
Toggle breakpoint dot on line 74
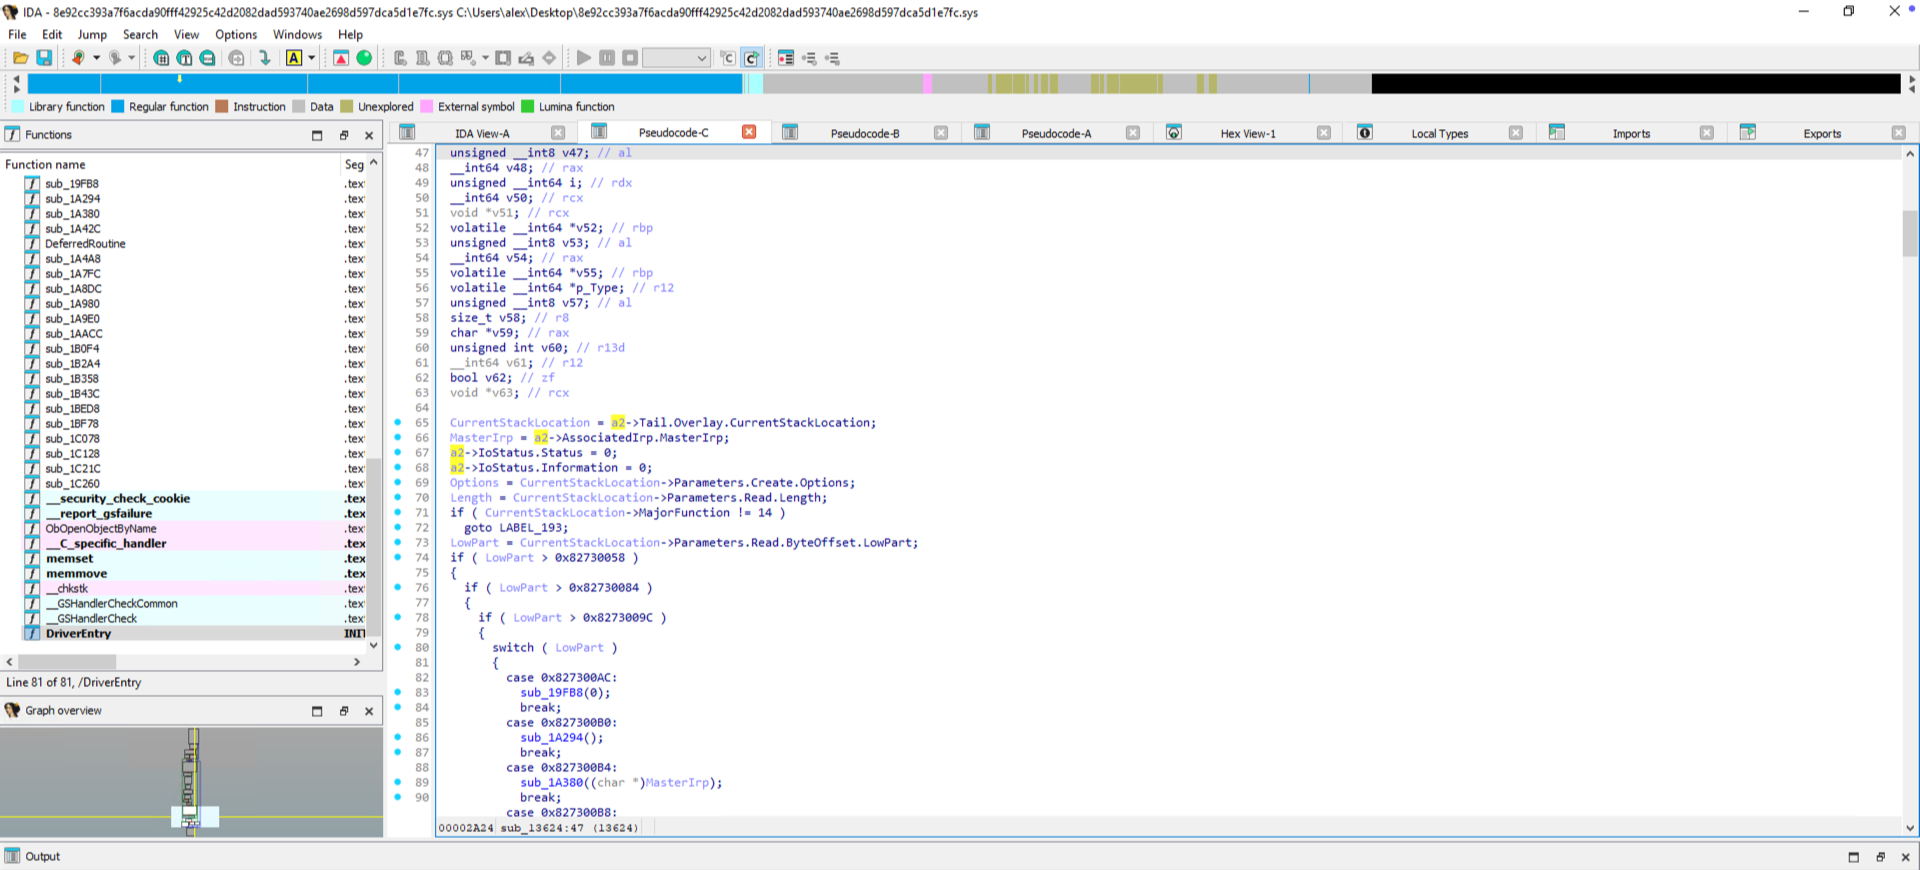tap(397, 557)
